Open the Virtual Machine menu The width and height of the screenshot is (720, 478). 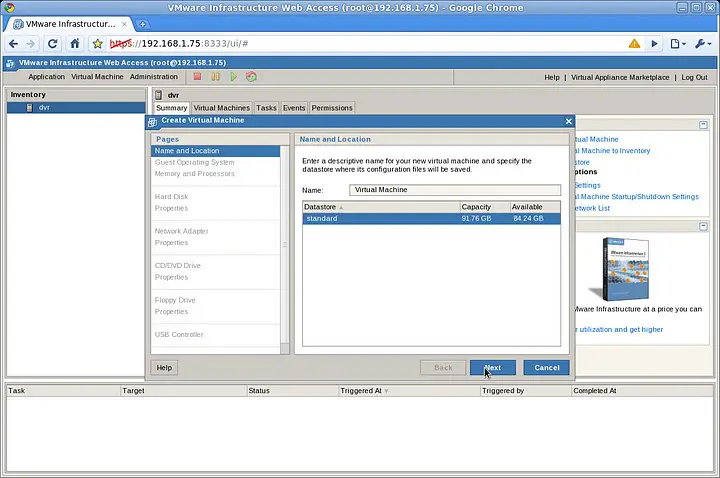(97, 77)
